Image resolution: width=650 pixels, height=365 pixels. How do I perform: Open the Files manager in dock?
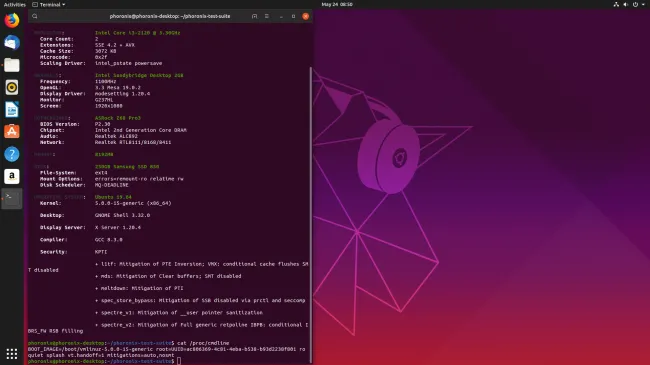(x=12, y=65)
